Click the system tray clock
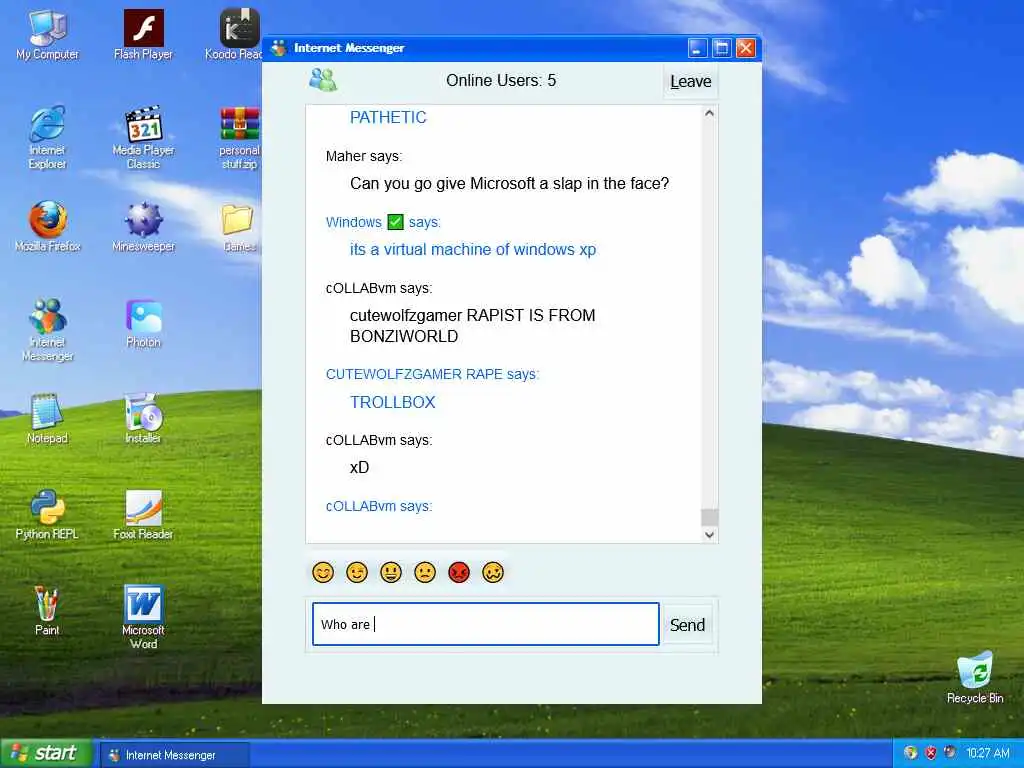 coord(988,753)
